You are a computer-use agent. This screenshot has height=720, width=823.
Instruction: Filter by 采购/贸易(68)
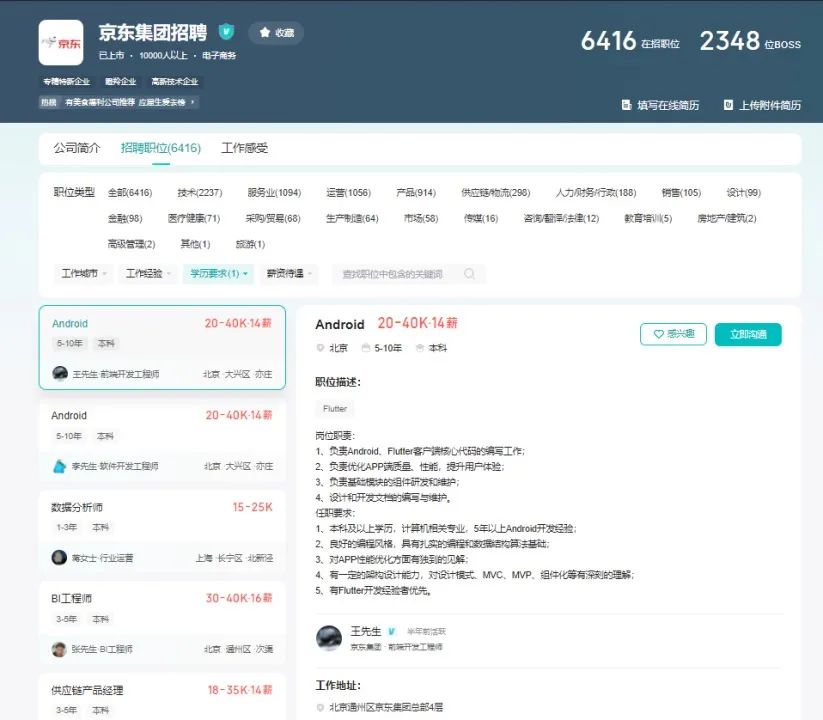273,218
